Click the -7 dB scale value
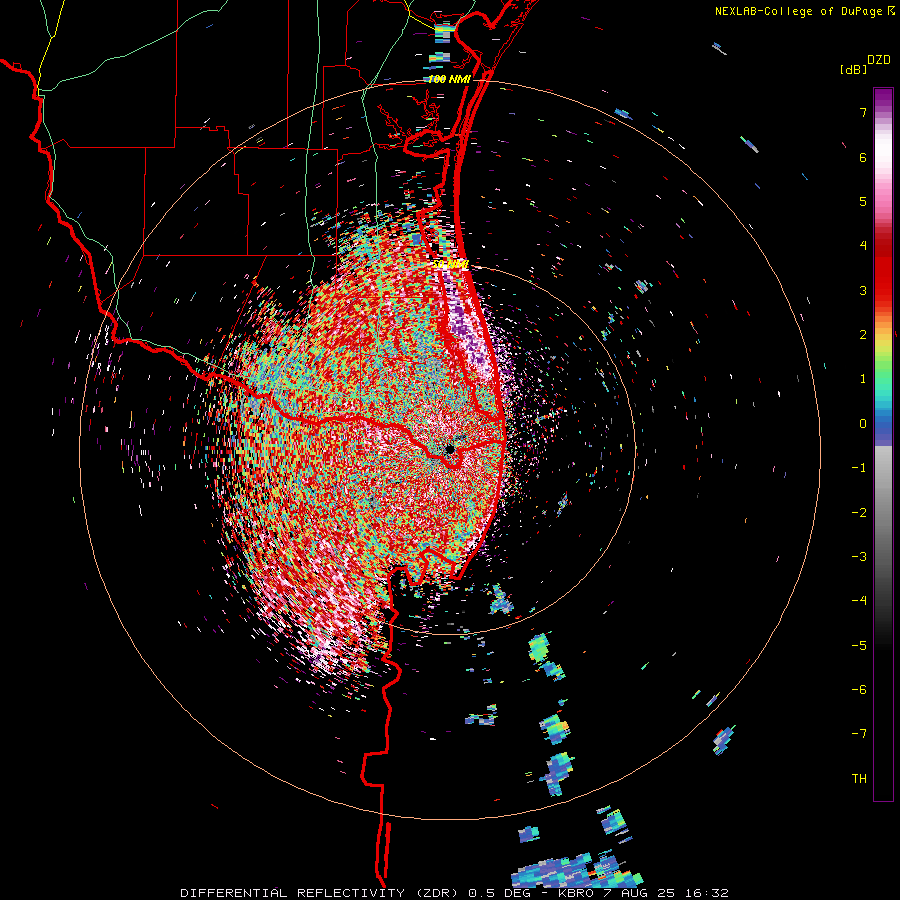Image resolution: width=900 pixels, height=900 pixels. [x=859, y=734]
